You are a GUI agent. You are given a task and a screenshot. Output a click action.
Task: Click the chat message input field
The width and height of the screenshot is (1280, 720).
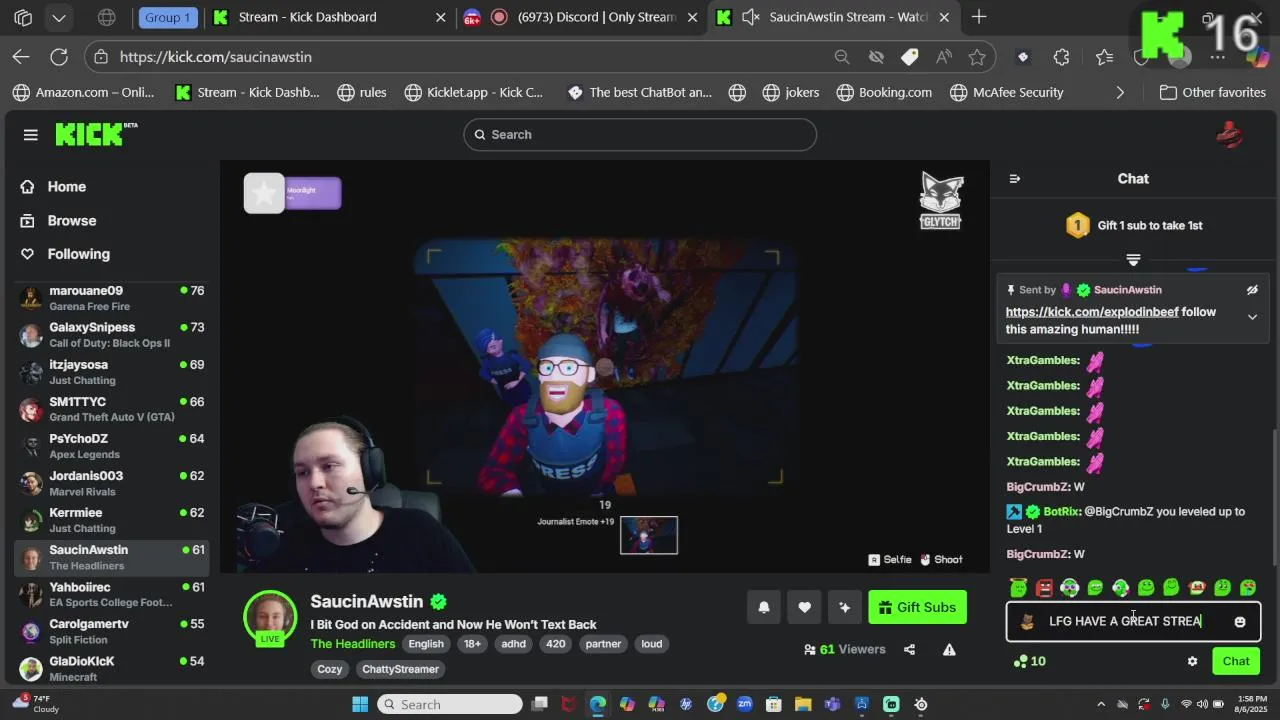coord(1133,621)
